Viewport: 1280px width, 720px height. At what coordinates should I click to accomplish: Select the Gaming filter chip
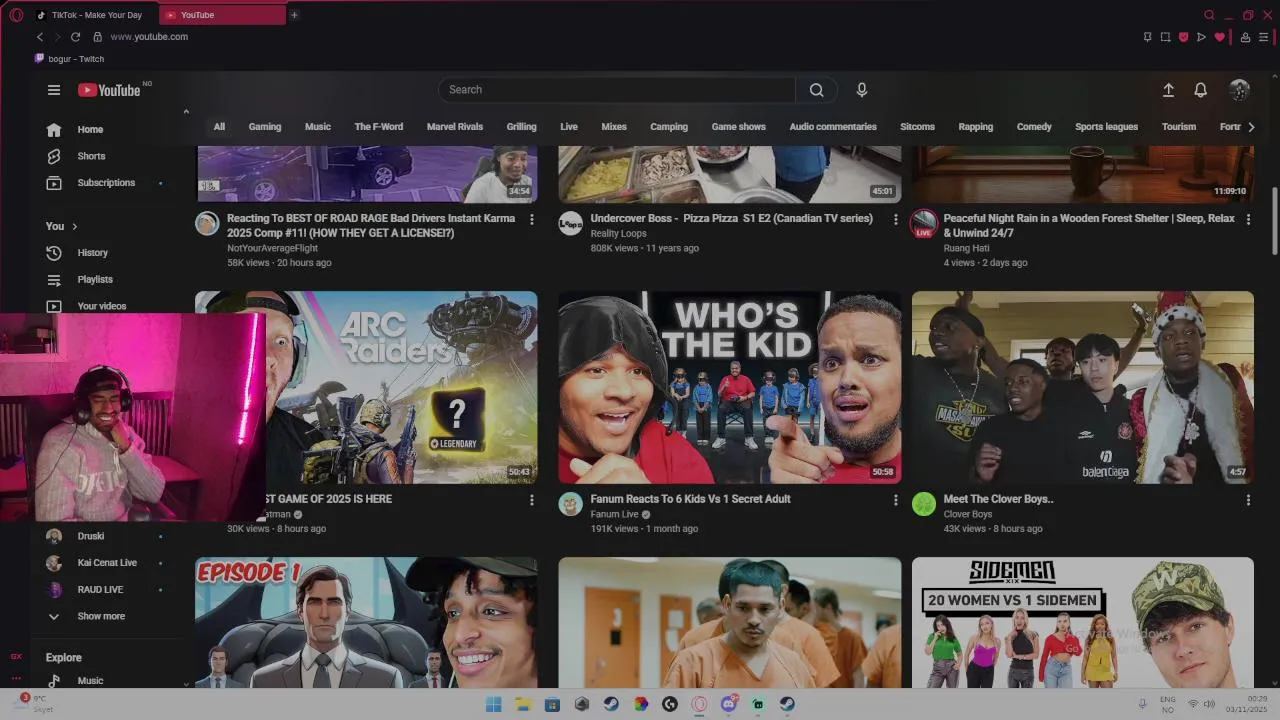pyautogui.click(x=265, y=127)
